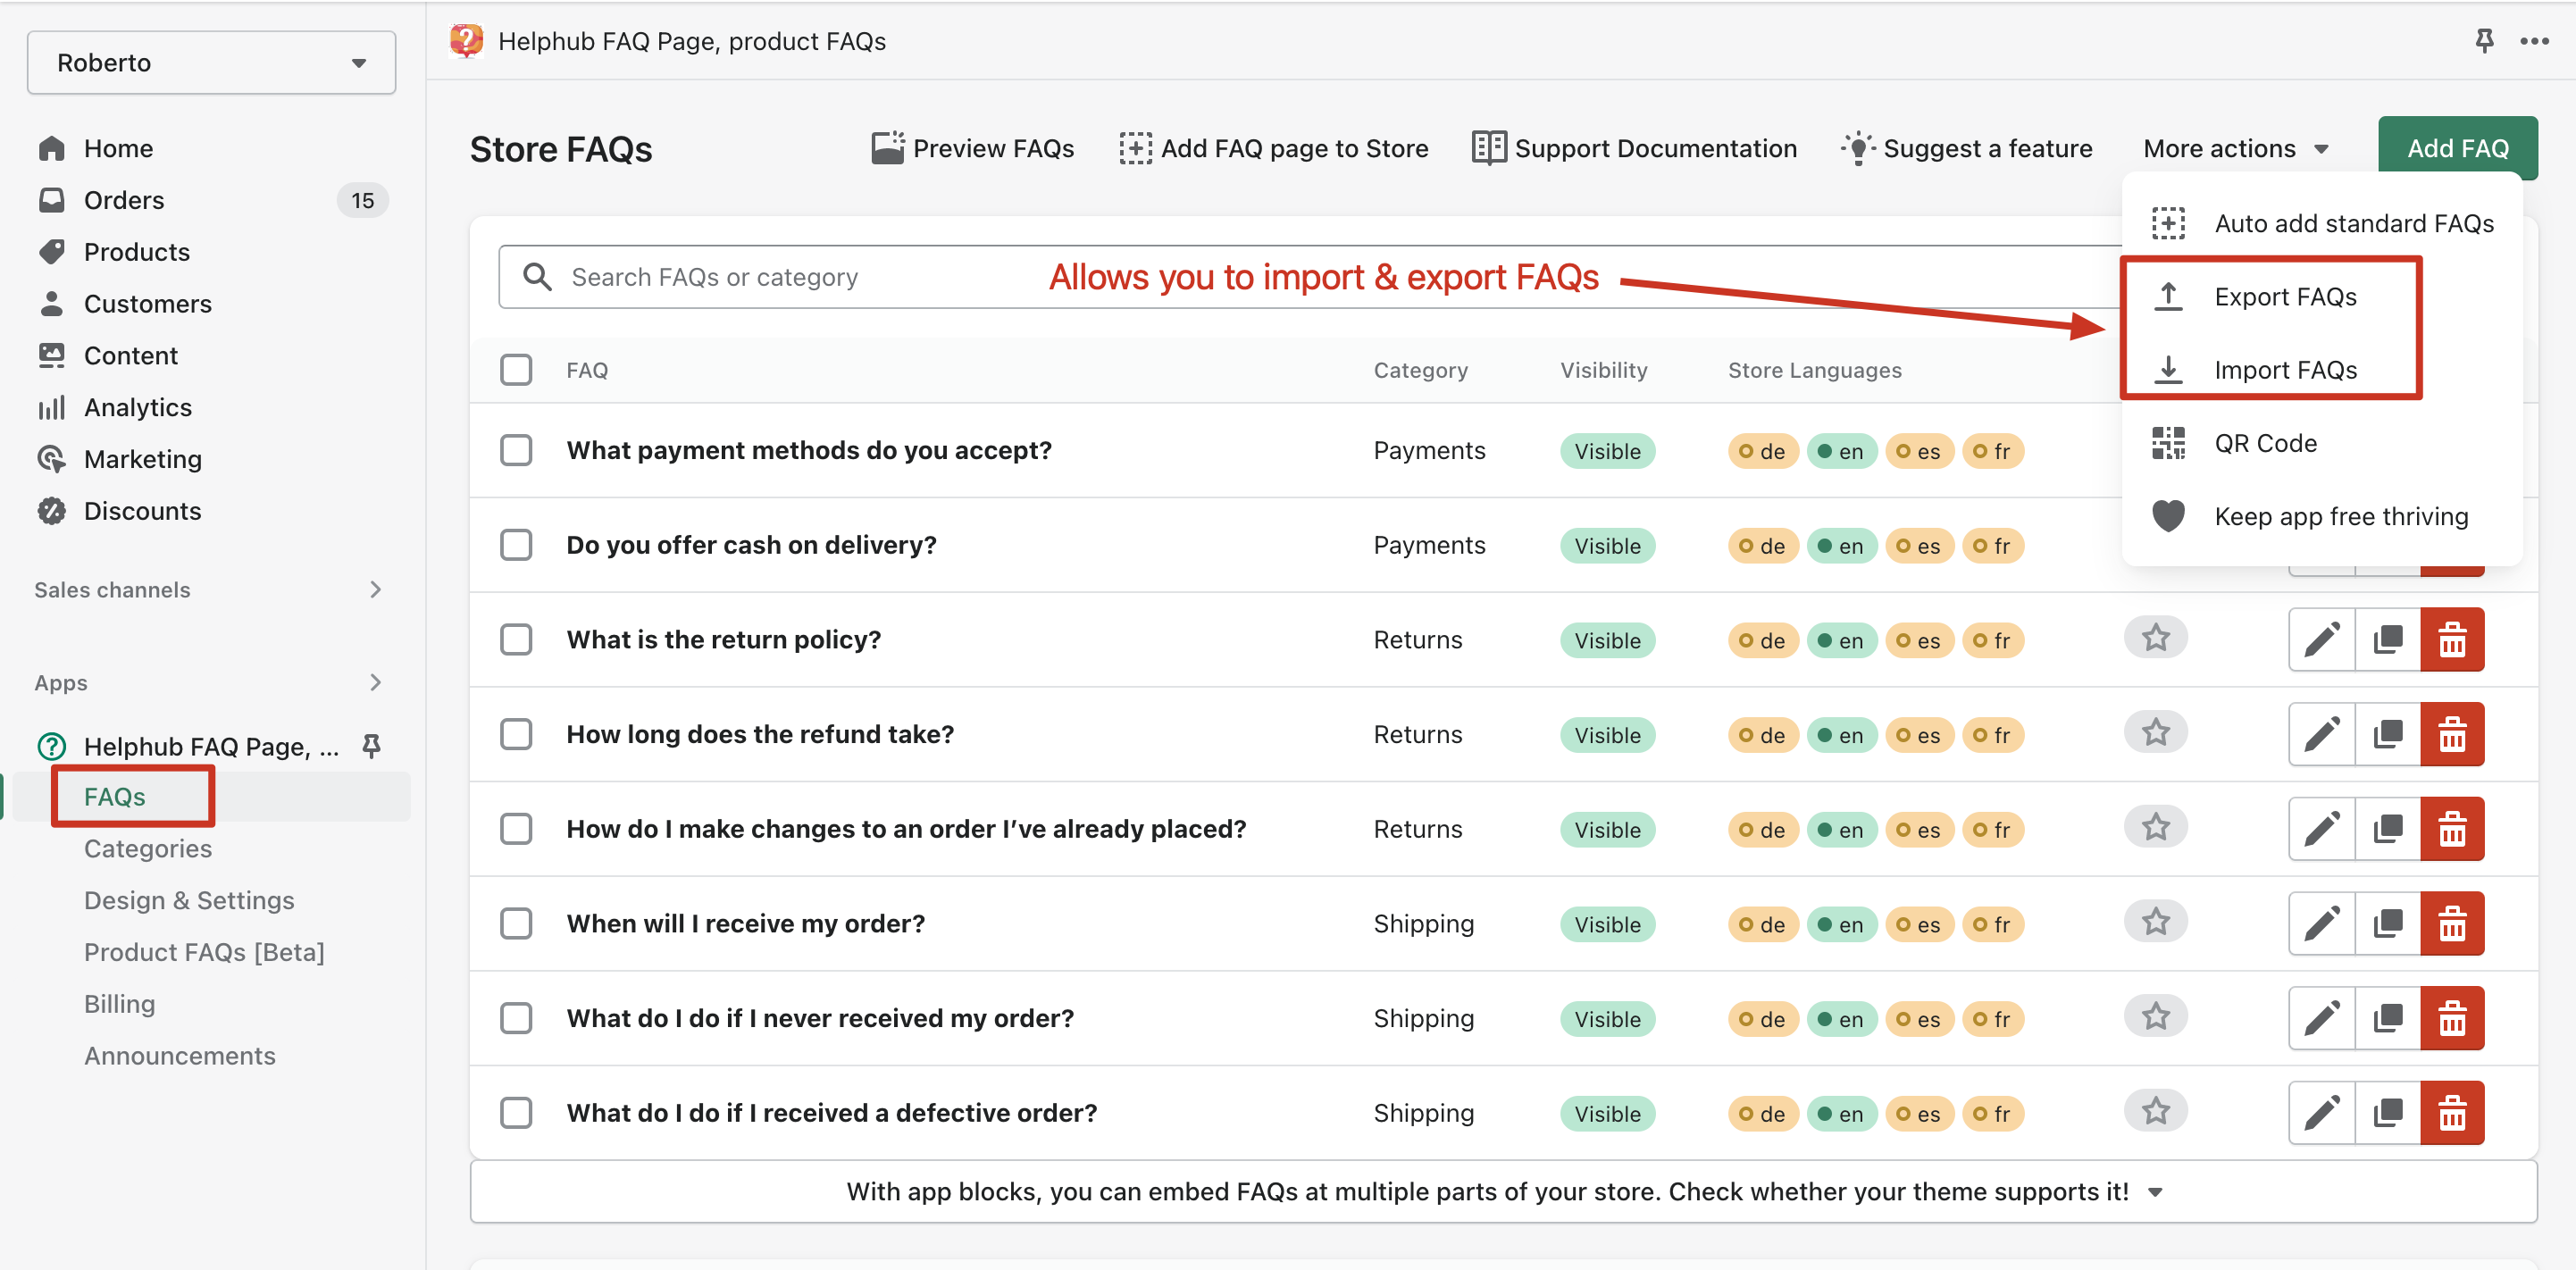Click the 'en' language badge on first FAQ
This screenshot has width=2576, height=1270.
coord(1841,451)
